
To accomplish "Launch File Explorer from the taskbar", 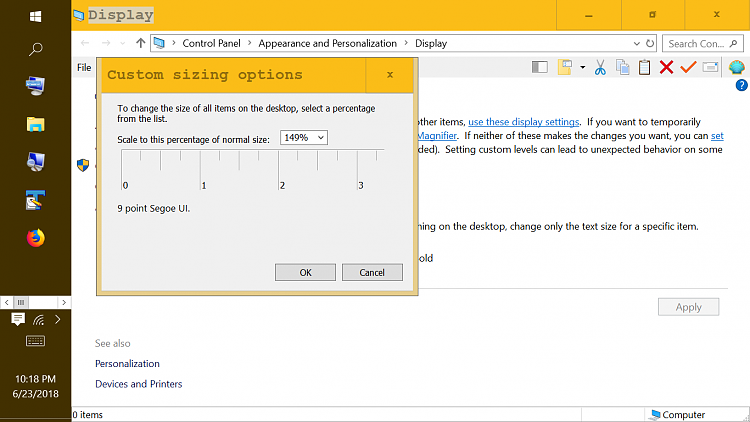I will pyautogui.click(x=35, y=124).
